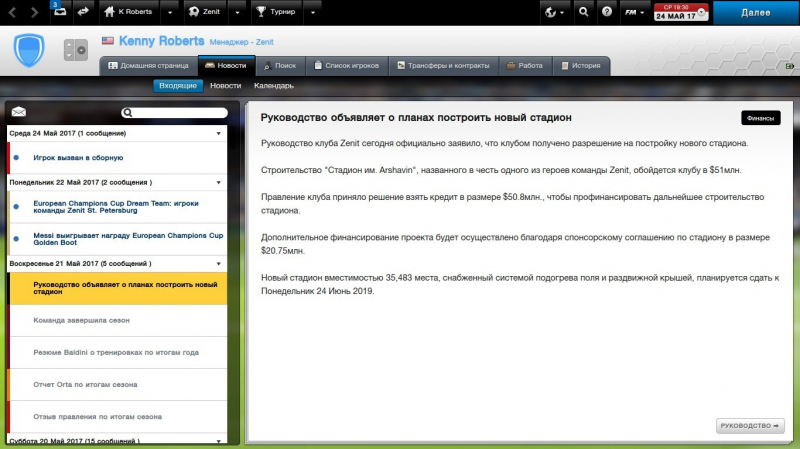
Task: Go forward with the right arrow
Action: click(x=34, y=12)
